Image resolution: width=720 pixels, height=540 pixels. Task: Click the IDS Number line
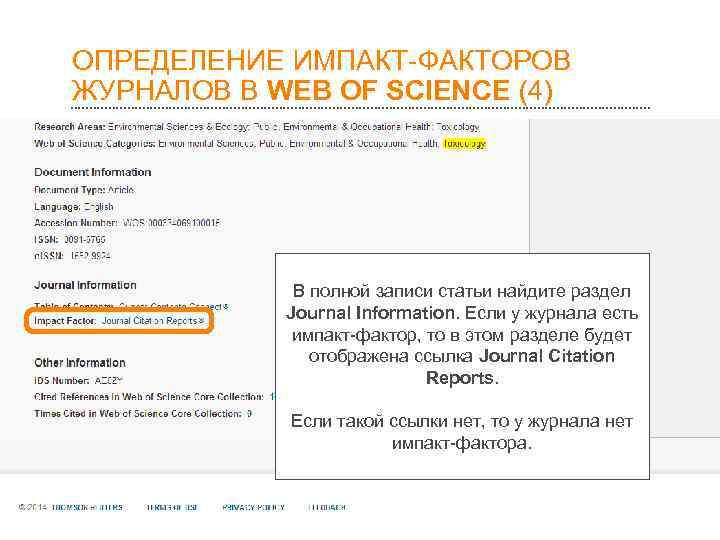pos(79,381)
